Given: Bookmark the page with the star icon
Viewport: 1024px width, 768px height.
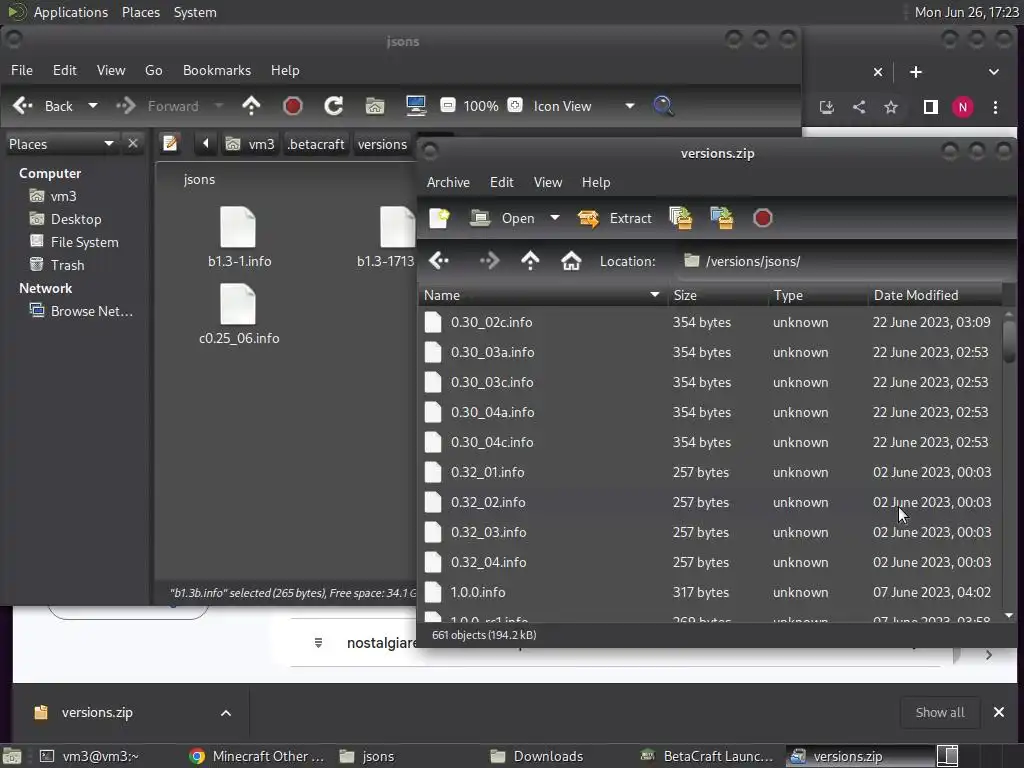Looking at the screenshot, I should point(891,107).
